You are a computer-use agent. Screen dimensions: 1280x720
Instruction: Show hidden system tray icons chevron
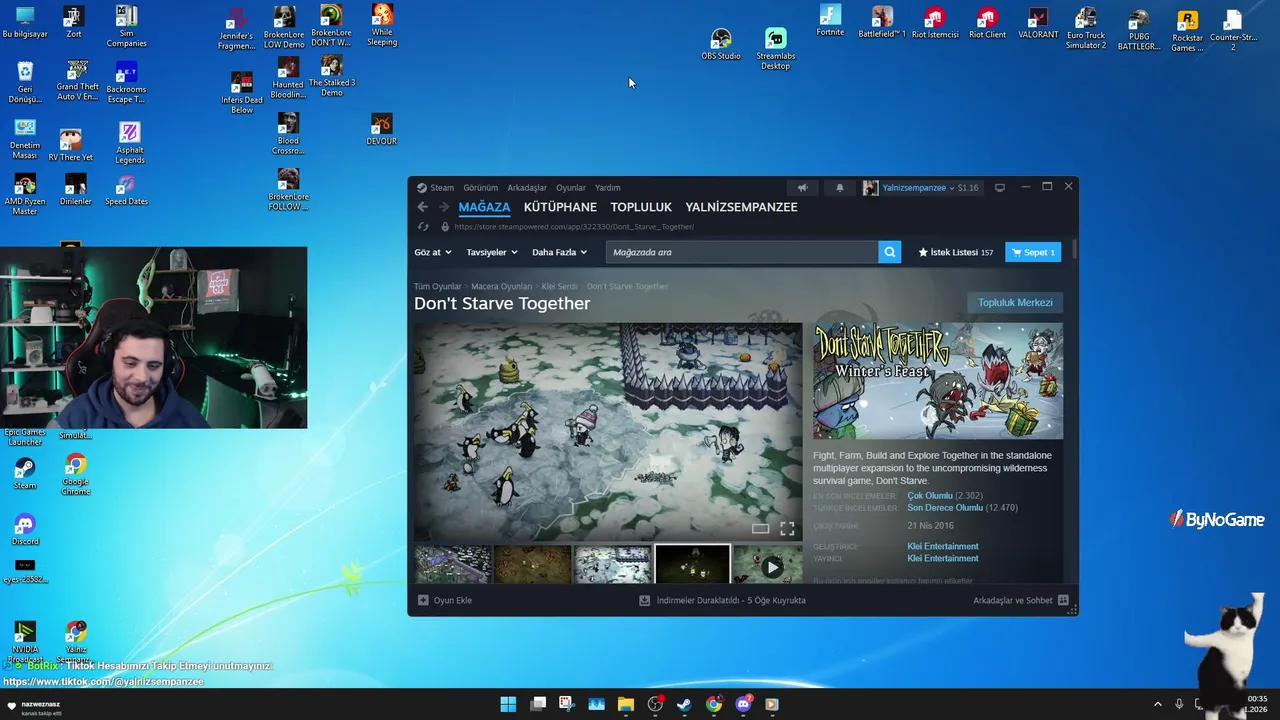pos(1158,704)
